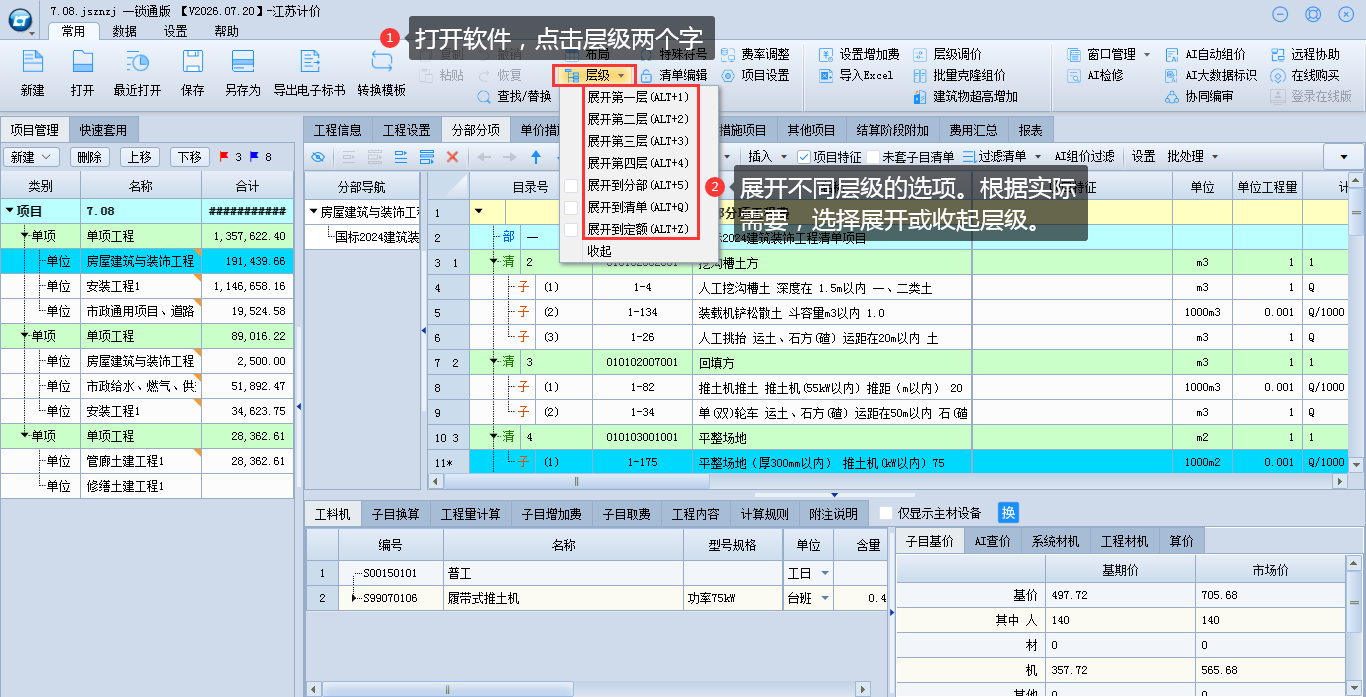Click 建筑物超高增加 tool
This screenshot has width=1366, height=697.
coord(966,97)
